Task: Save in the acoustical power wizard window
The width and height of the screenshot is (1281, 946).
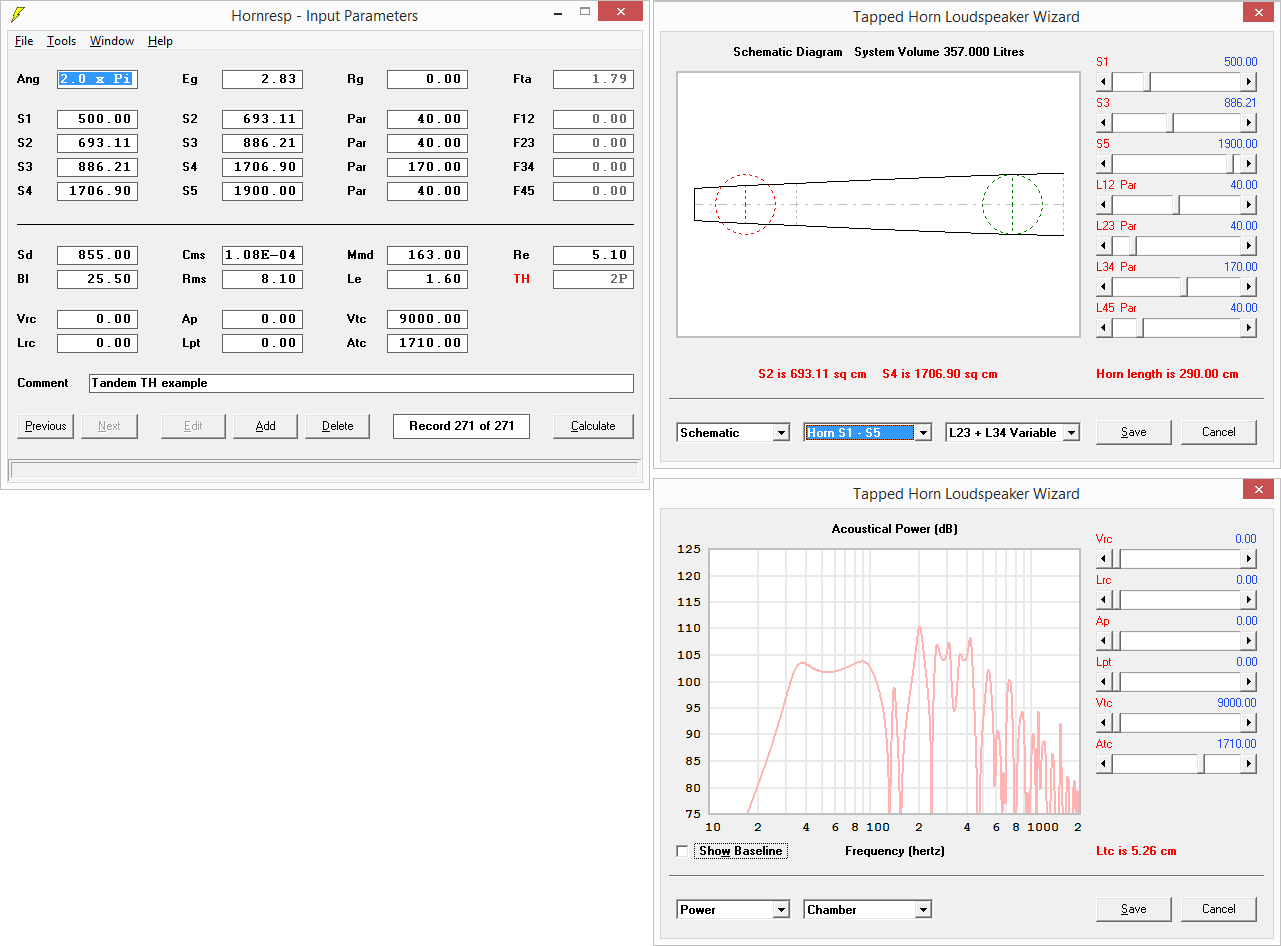Action: (x=1134, y=909)
